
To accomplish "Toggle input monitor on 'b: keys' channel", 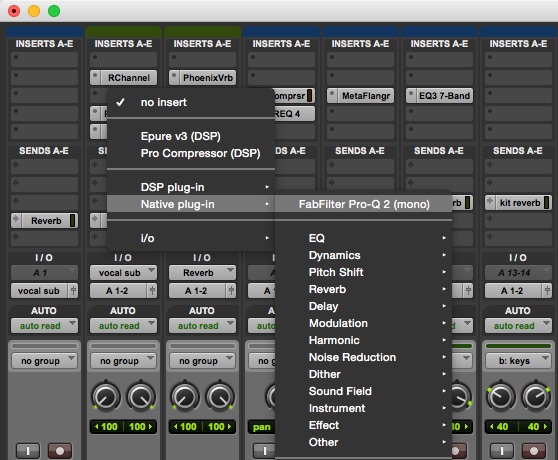I will 502,451.
